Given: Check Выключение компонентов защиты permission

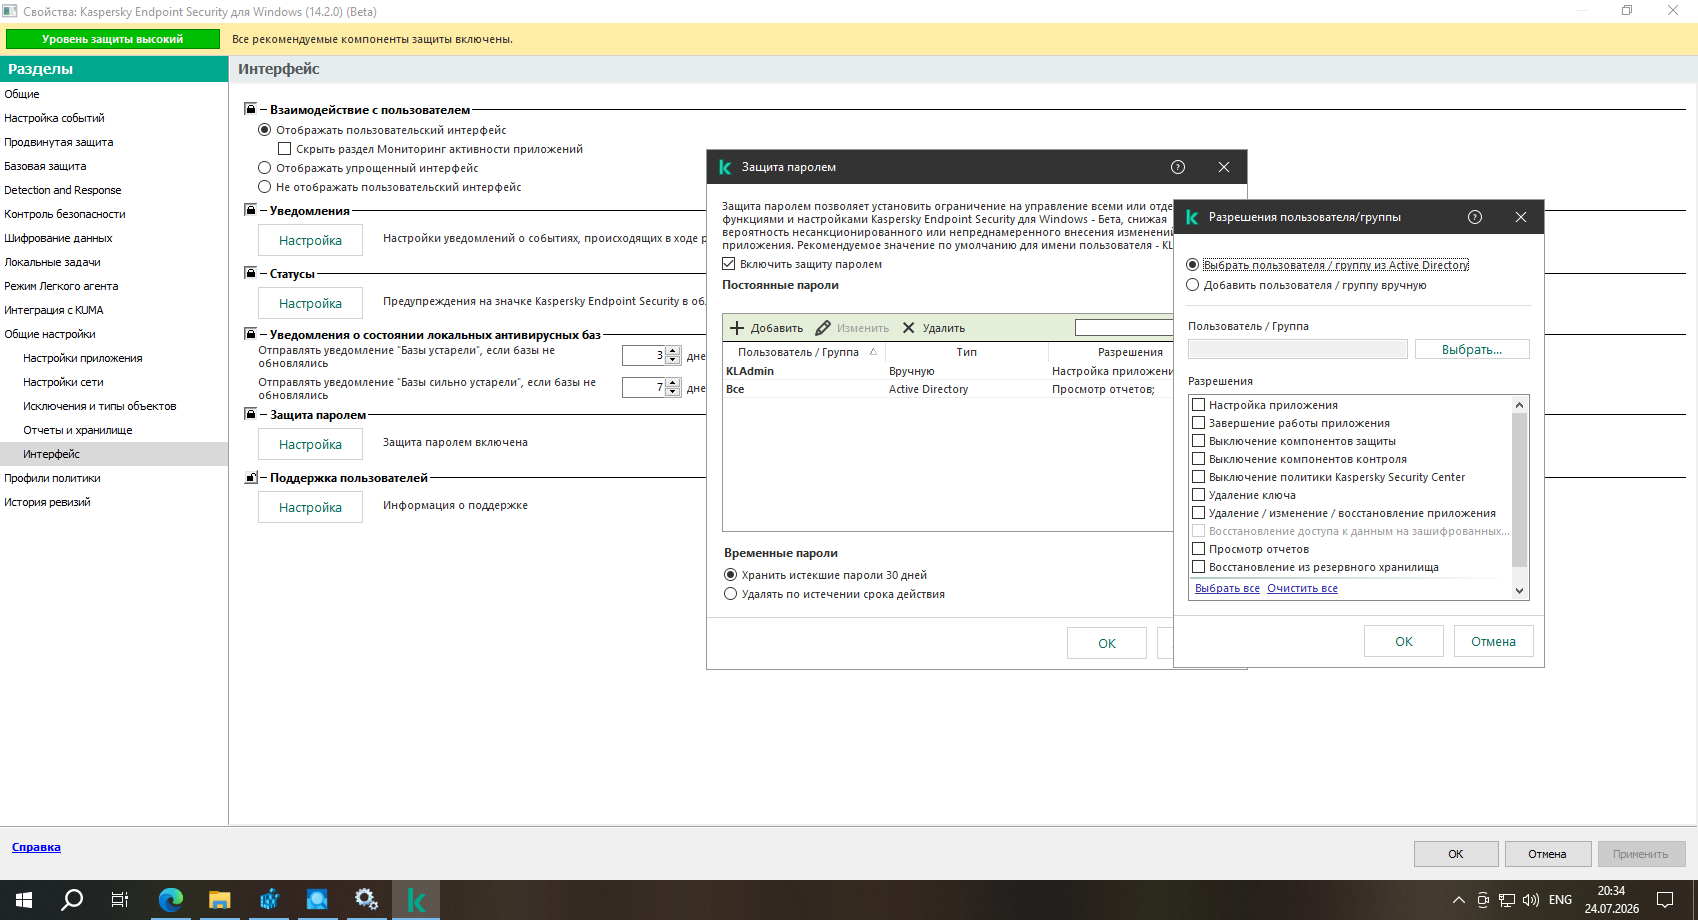Looking at the screenshot, I should click(1198, 441).
